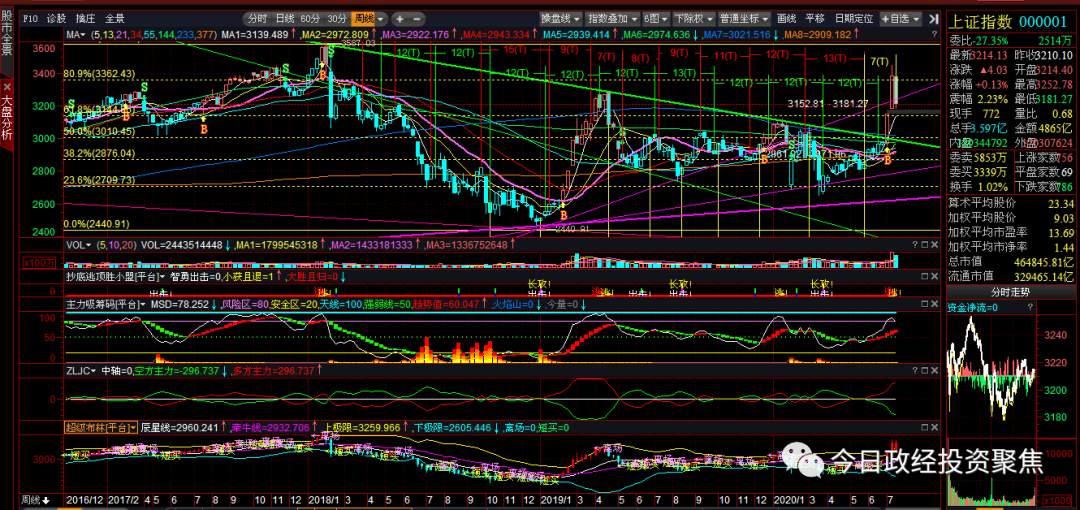
Task: Open the 诊股 stock diagnosis menu
Action: point(56,19)
